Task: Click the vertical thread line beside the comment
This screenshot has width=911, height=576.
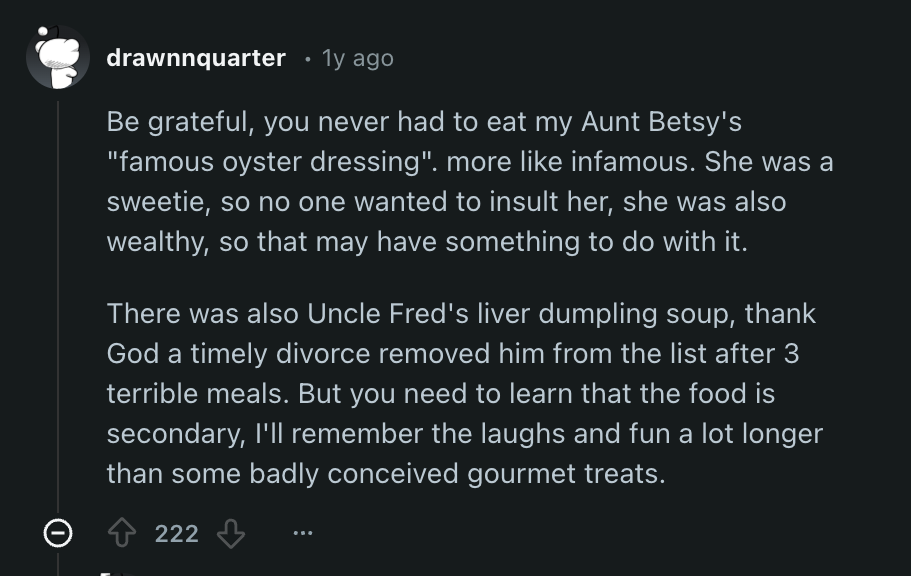Action: [x=58, y=300]
